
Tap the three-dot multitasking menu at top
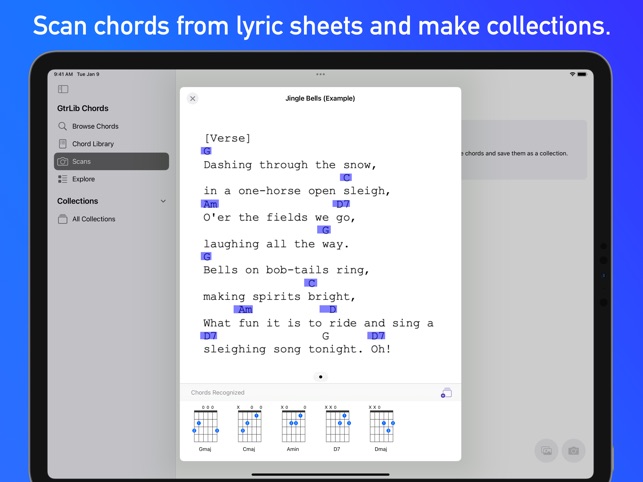click(x=320, y=74)
